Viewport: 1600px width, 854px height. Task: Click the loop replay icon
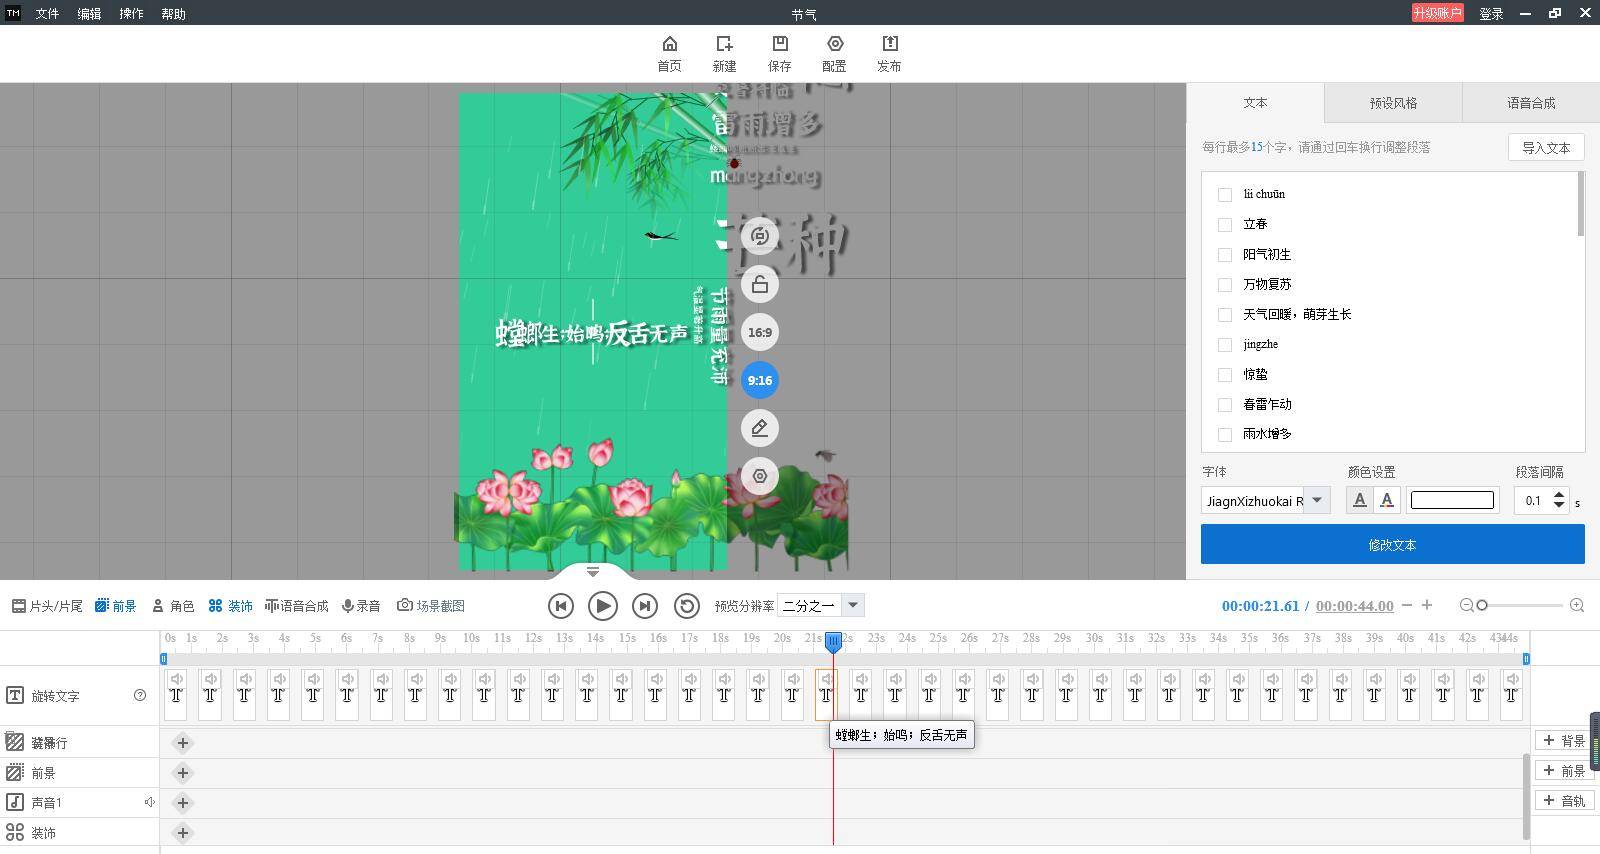point(686,606)
